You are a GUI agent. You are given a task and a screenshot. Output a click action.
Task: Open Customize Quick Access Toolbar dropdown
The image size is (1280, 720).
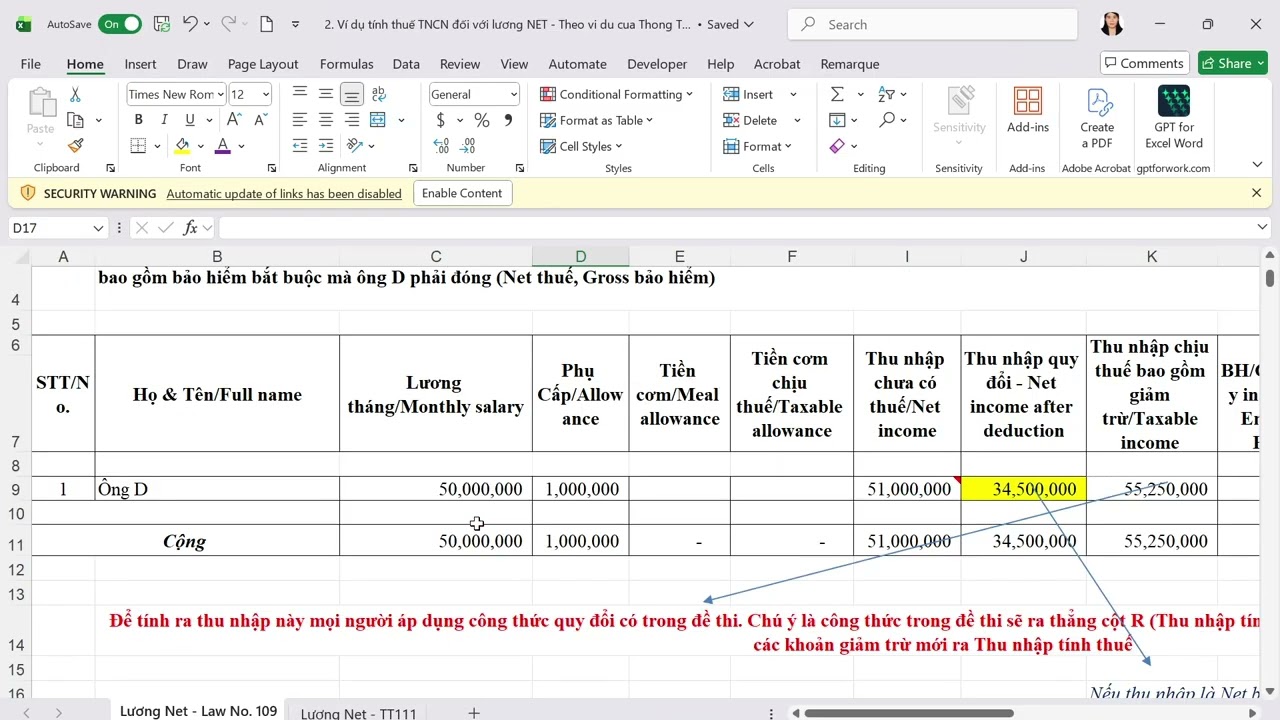295,24
